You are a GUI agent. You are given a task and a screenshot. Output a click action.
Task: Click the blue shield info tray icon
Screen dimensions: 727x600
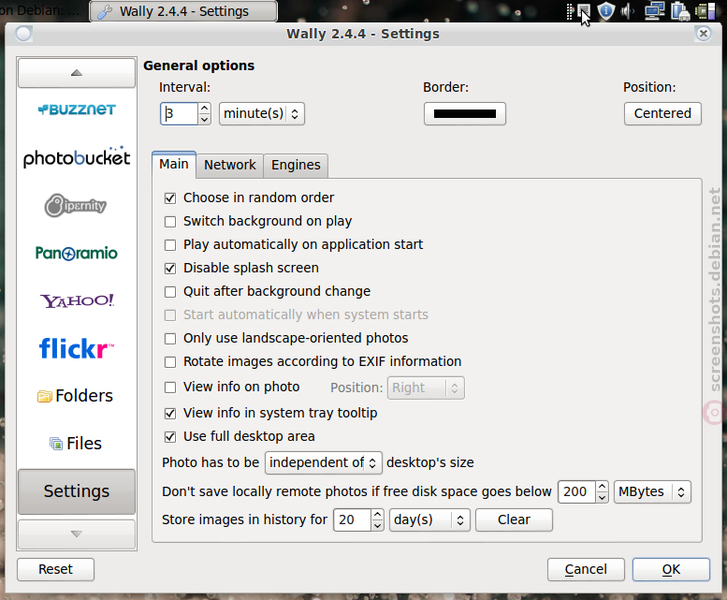606,11
